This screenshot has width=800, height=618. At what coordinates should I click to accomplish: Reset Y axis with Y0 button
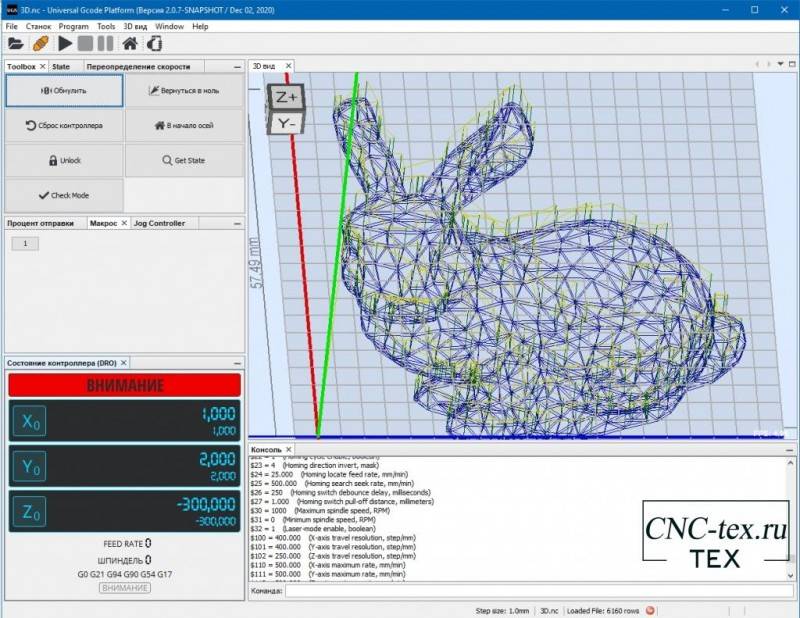tap(30, 466)
